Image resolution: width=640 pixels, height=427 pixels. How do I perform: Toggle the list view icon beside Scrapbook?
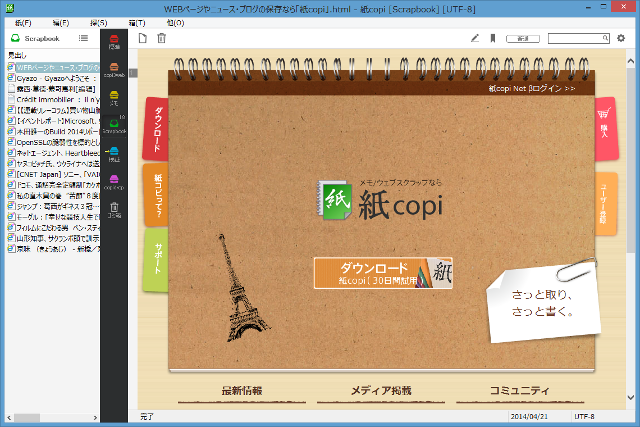[83, 38]
